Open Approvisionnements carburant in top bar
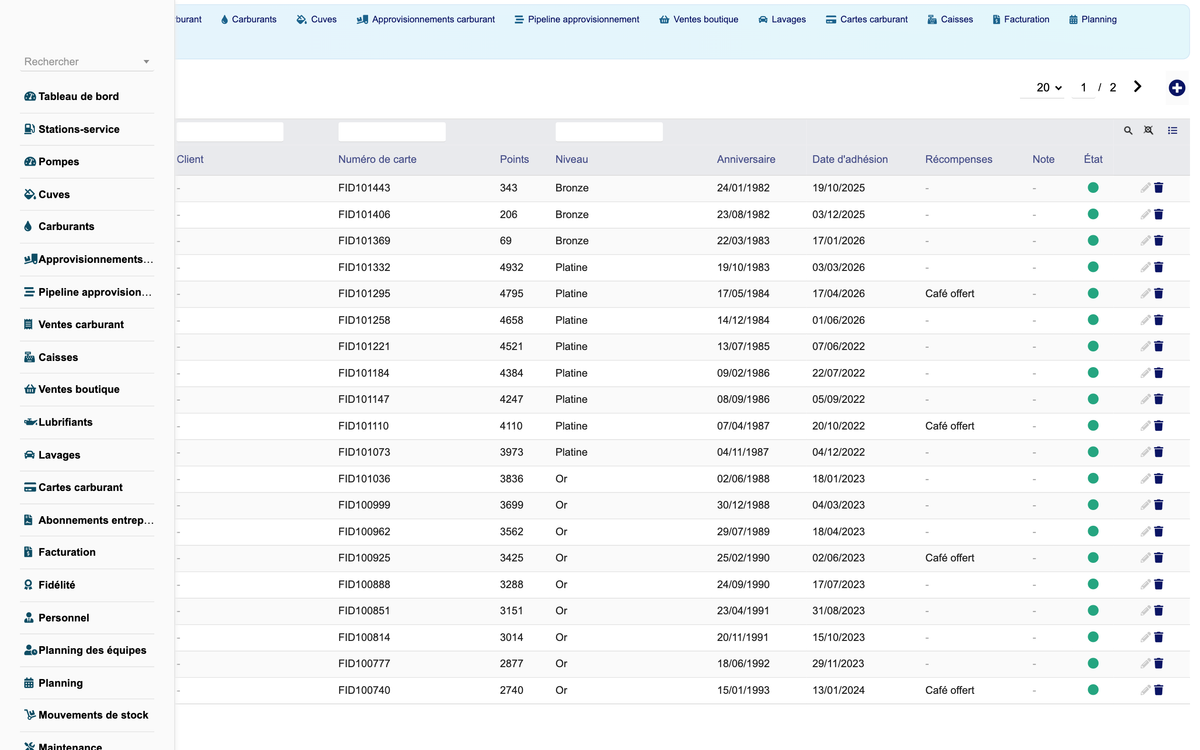Image resolution: width=1200 pixels, height=750 pixels. [426, 19]
